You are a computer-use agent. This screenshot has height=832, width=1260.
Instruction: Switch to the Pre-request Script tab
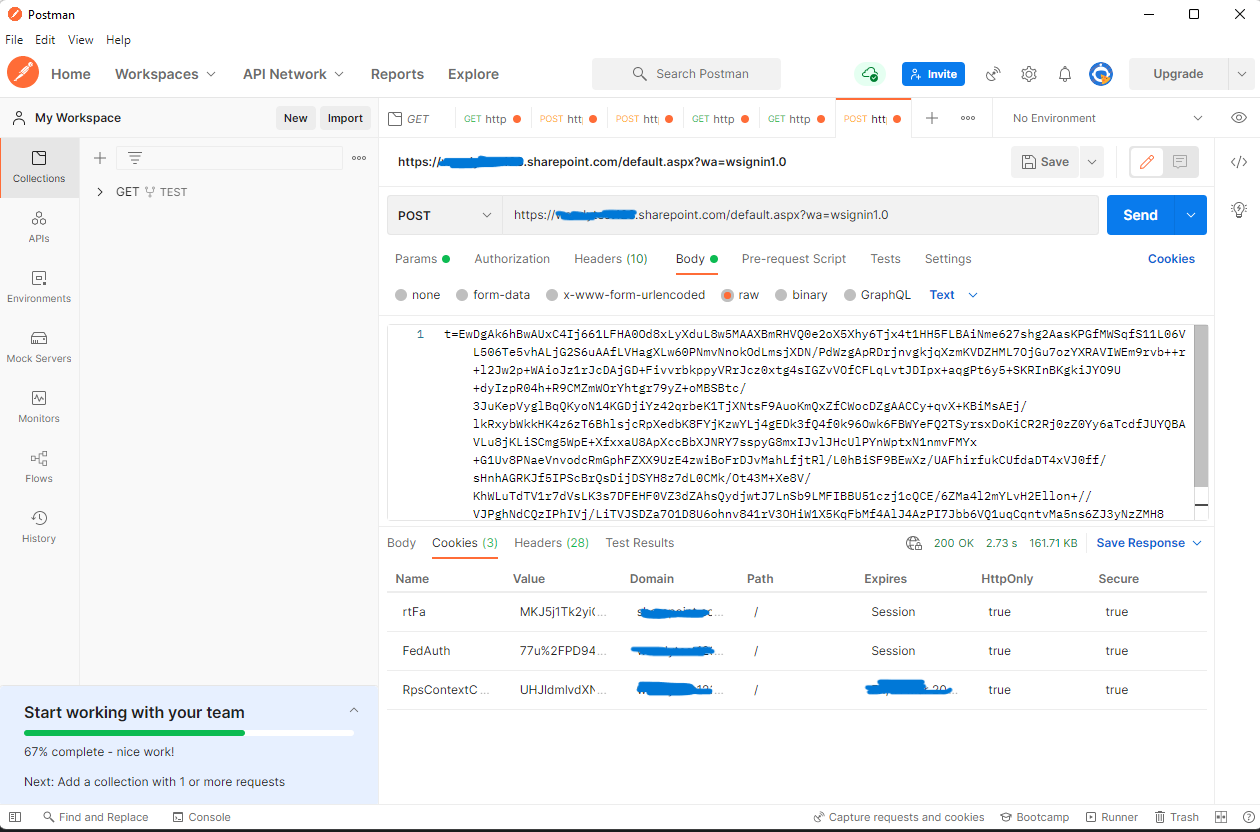pos(794,259)
